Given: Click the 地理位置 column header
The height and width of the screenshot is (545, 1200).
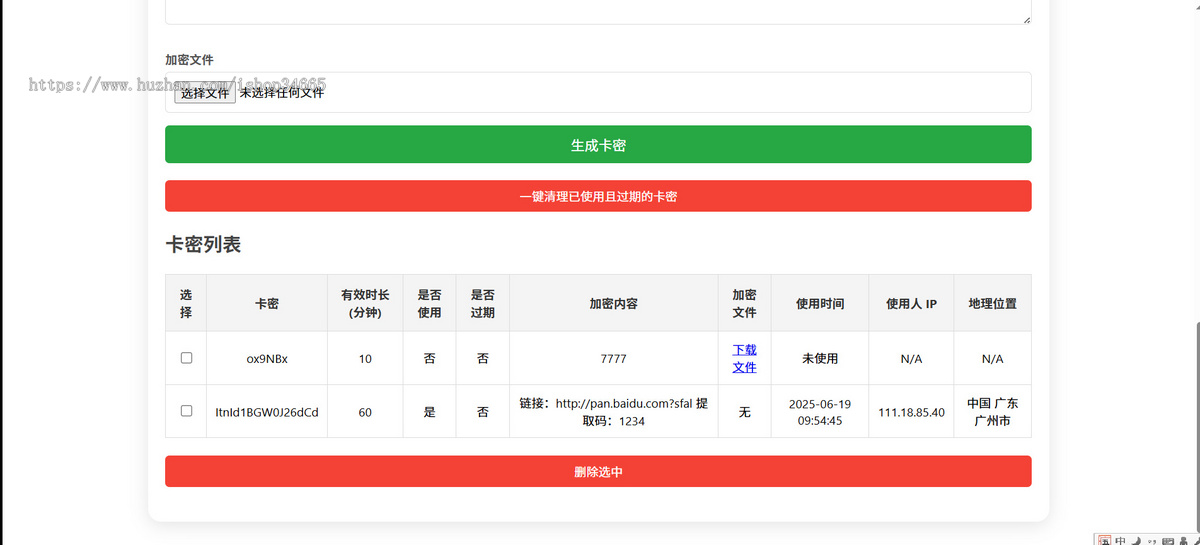Looking at the screenshot, I should (x=992, y=303).
